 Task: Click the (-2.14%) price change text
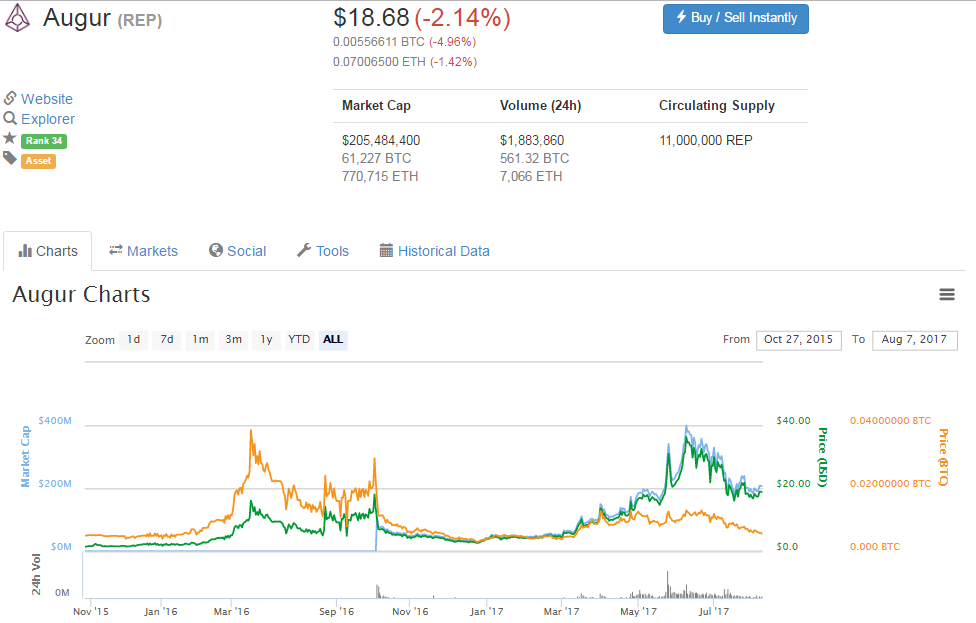coord(462,18)
